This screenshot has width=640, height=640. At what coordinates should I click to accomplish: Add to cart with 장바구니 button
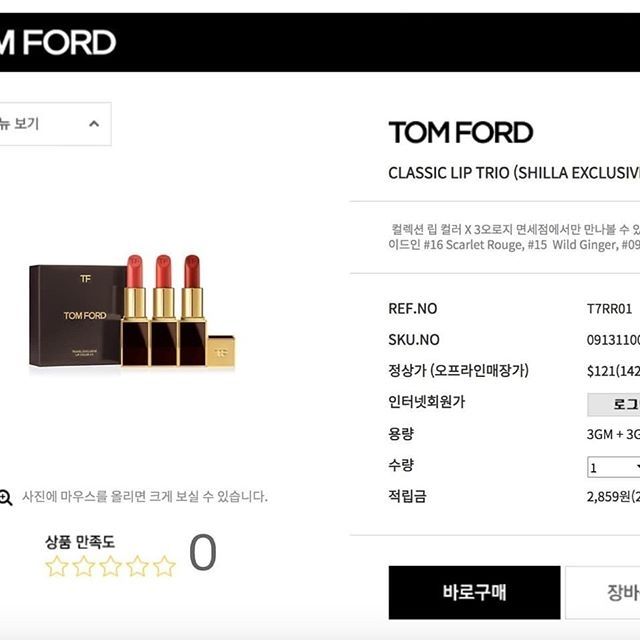click(602, 592)
